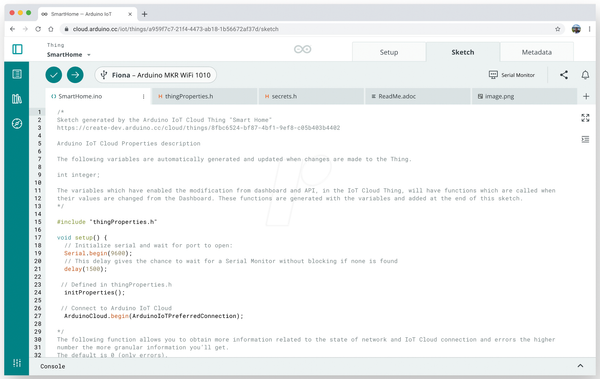Click the share sketch icon
Viewport: 600px width, 379px height.
click(x=564, y=75)
